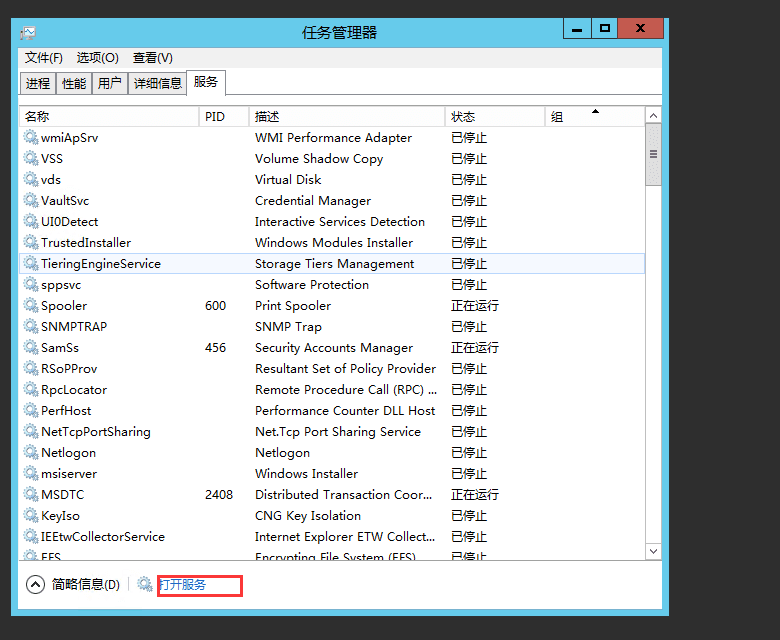The height and width of the screenshot is (640, 780).
Task: Click the gear icon beside RSoPProv
Action: tap(31, 368)
